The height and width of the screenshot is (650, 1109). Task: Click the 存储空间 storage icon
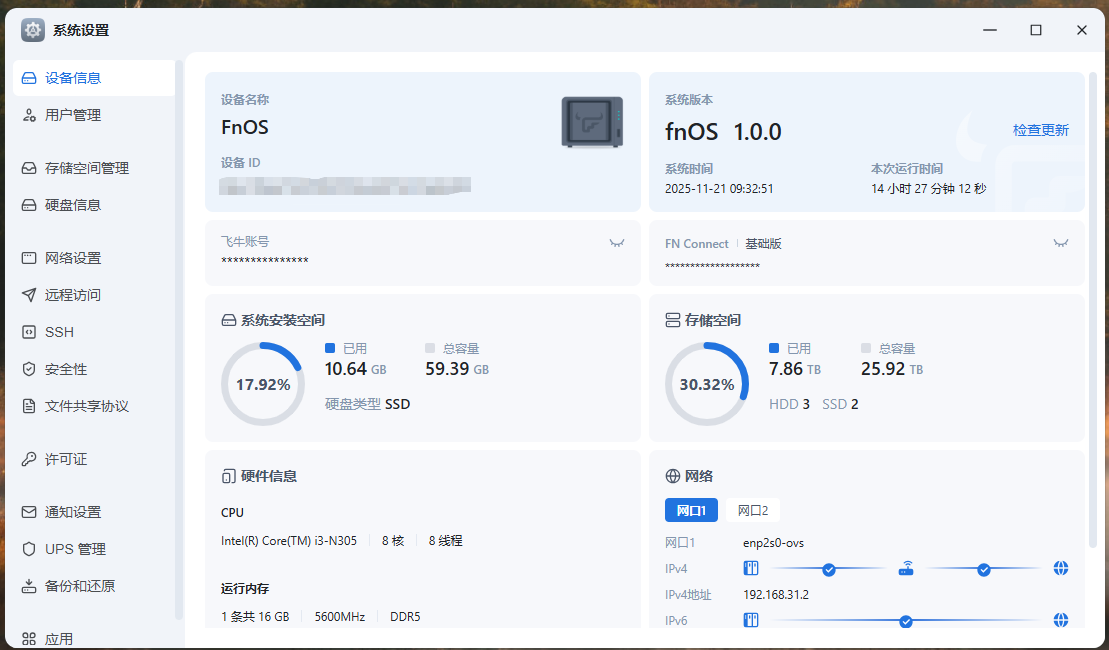coord(673,320)
